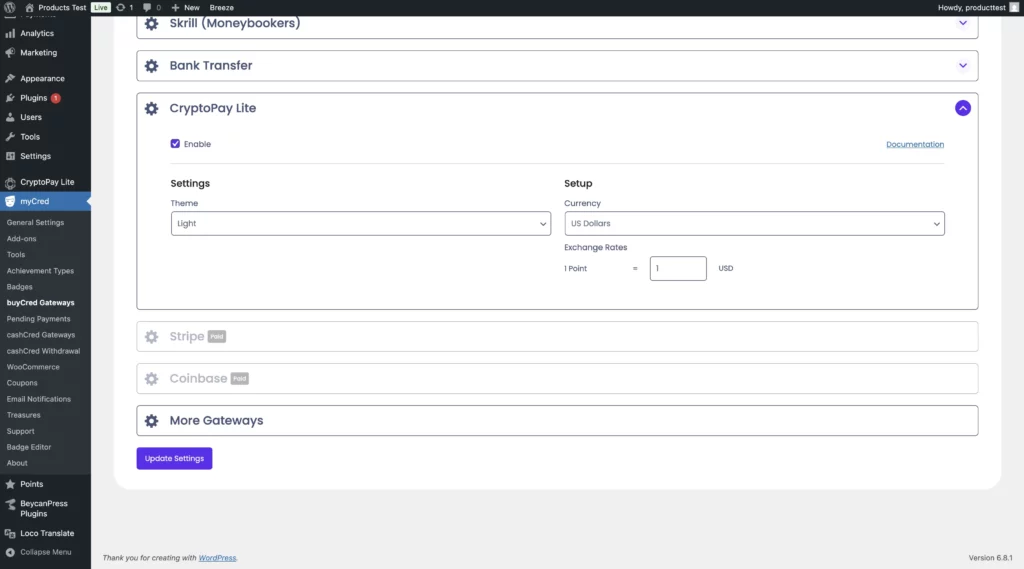The image size is (1024, 569).
Task: Click the Points star icon in sidebar
Action: coord(10,484)
